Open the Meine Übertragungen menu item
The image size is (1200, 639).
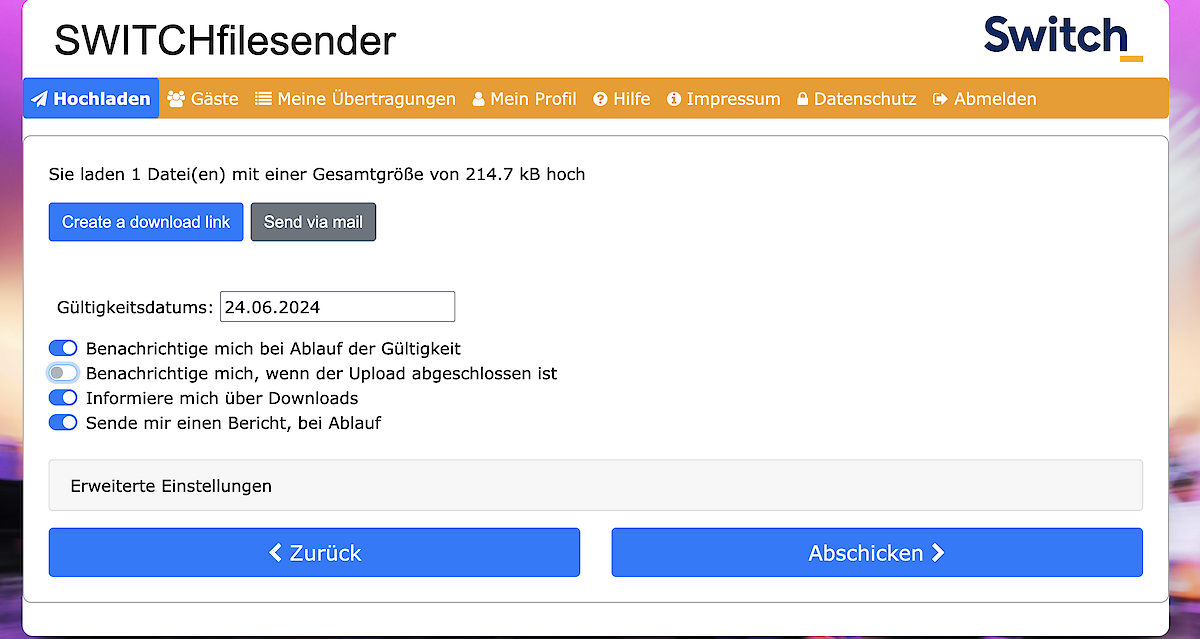(x=366, y=99)
